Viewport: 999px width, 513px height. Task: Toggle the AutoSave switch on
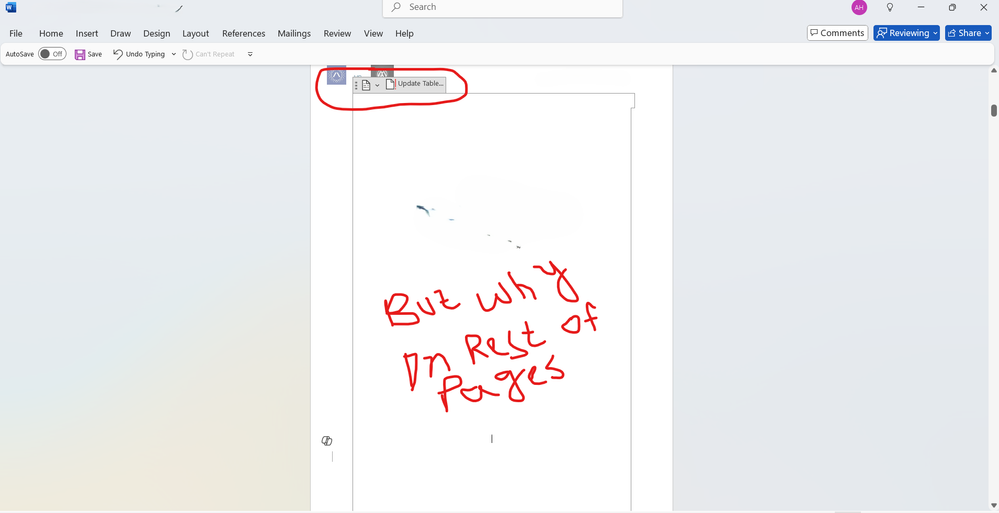[52, 54]
